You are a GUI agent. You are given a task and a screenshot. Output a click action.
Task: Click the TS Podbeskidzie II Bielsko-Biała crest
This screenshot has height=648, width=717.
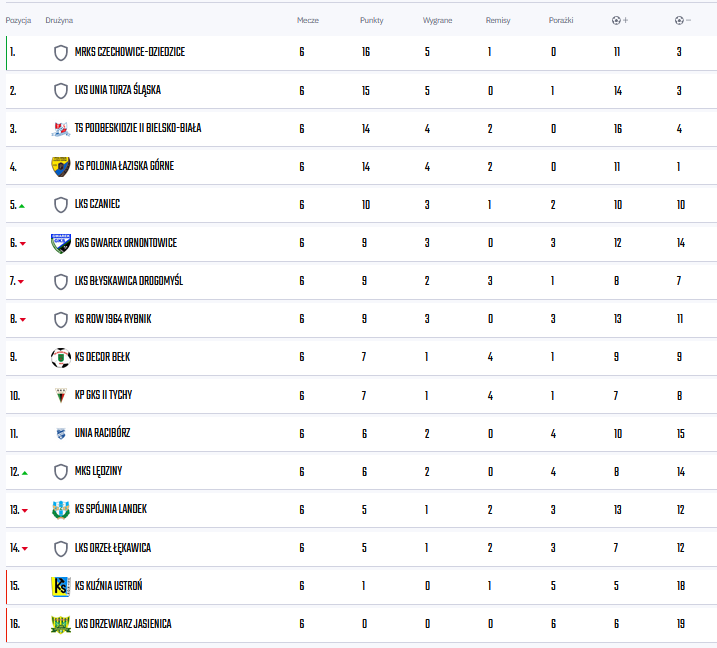(x=60, y=129)
